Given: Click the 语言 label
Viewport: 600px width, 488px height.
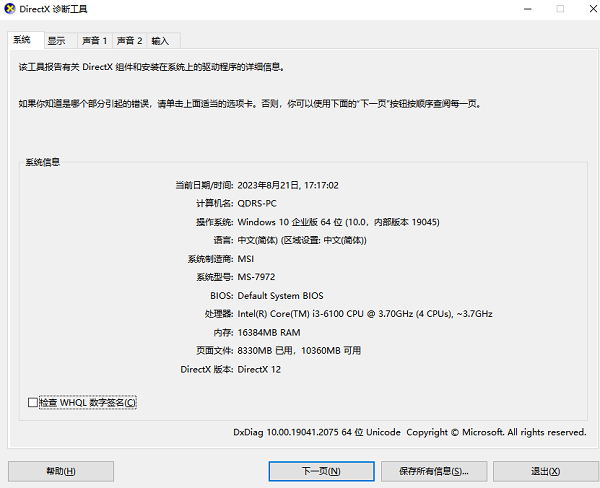Looking at the screenshot, I should 223,240.
